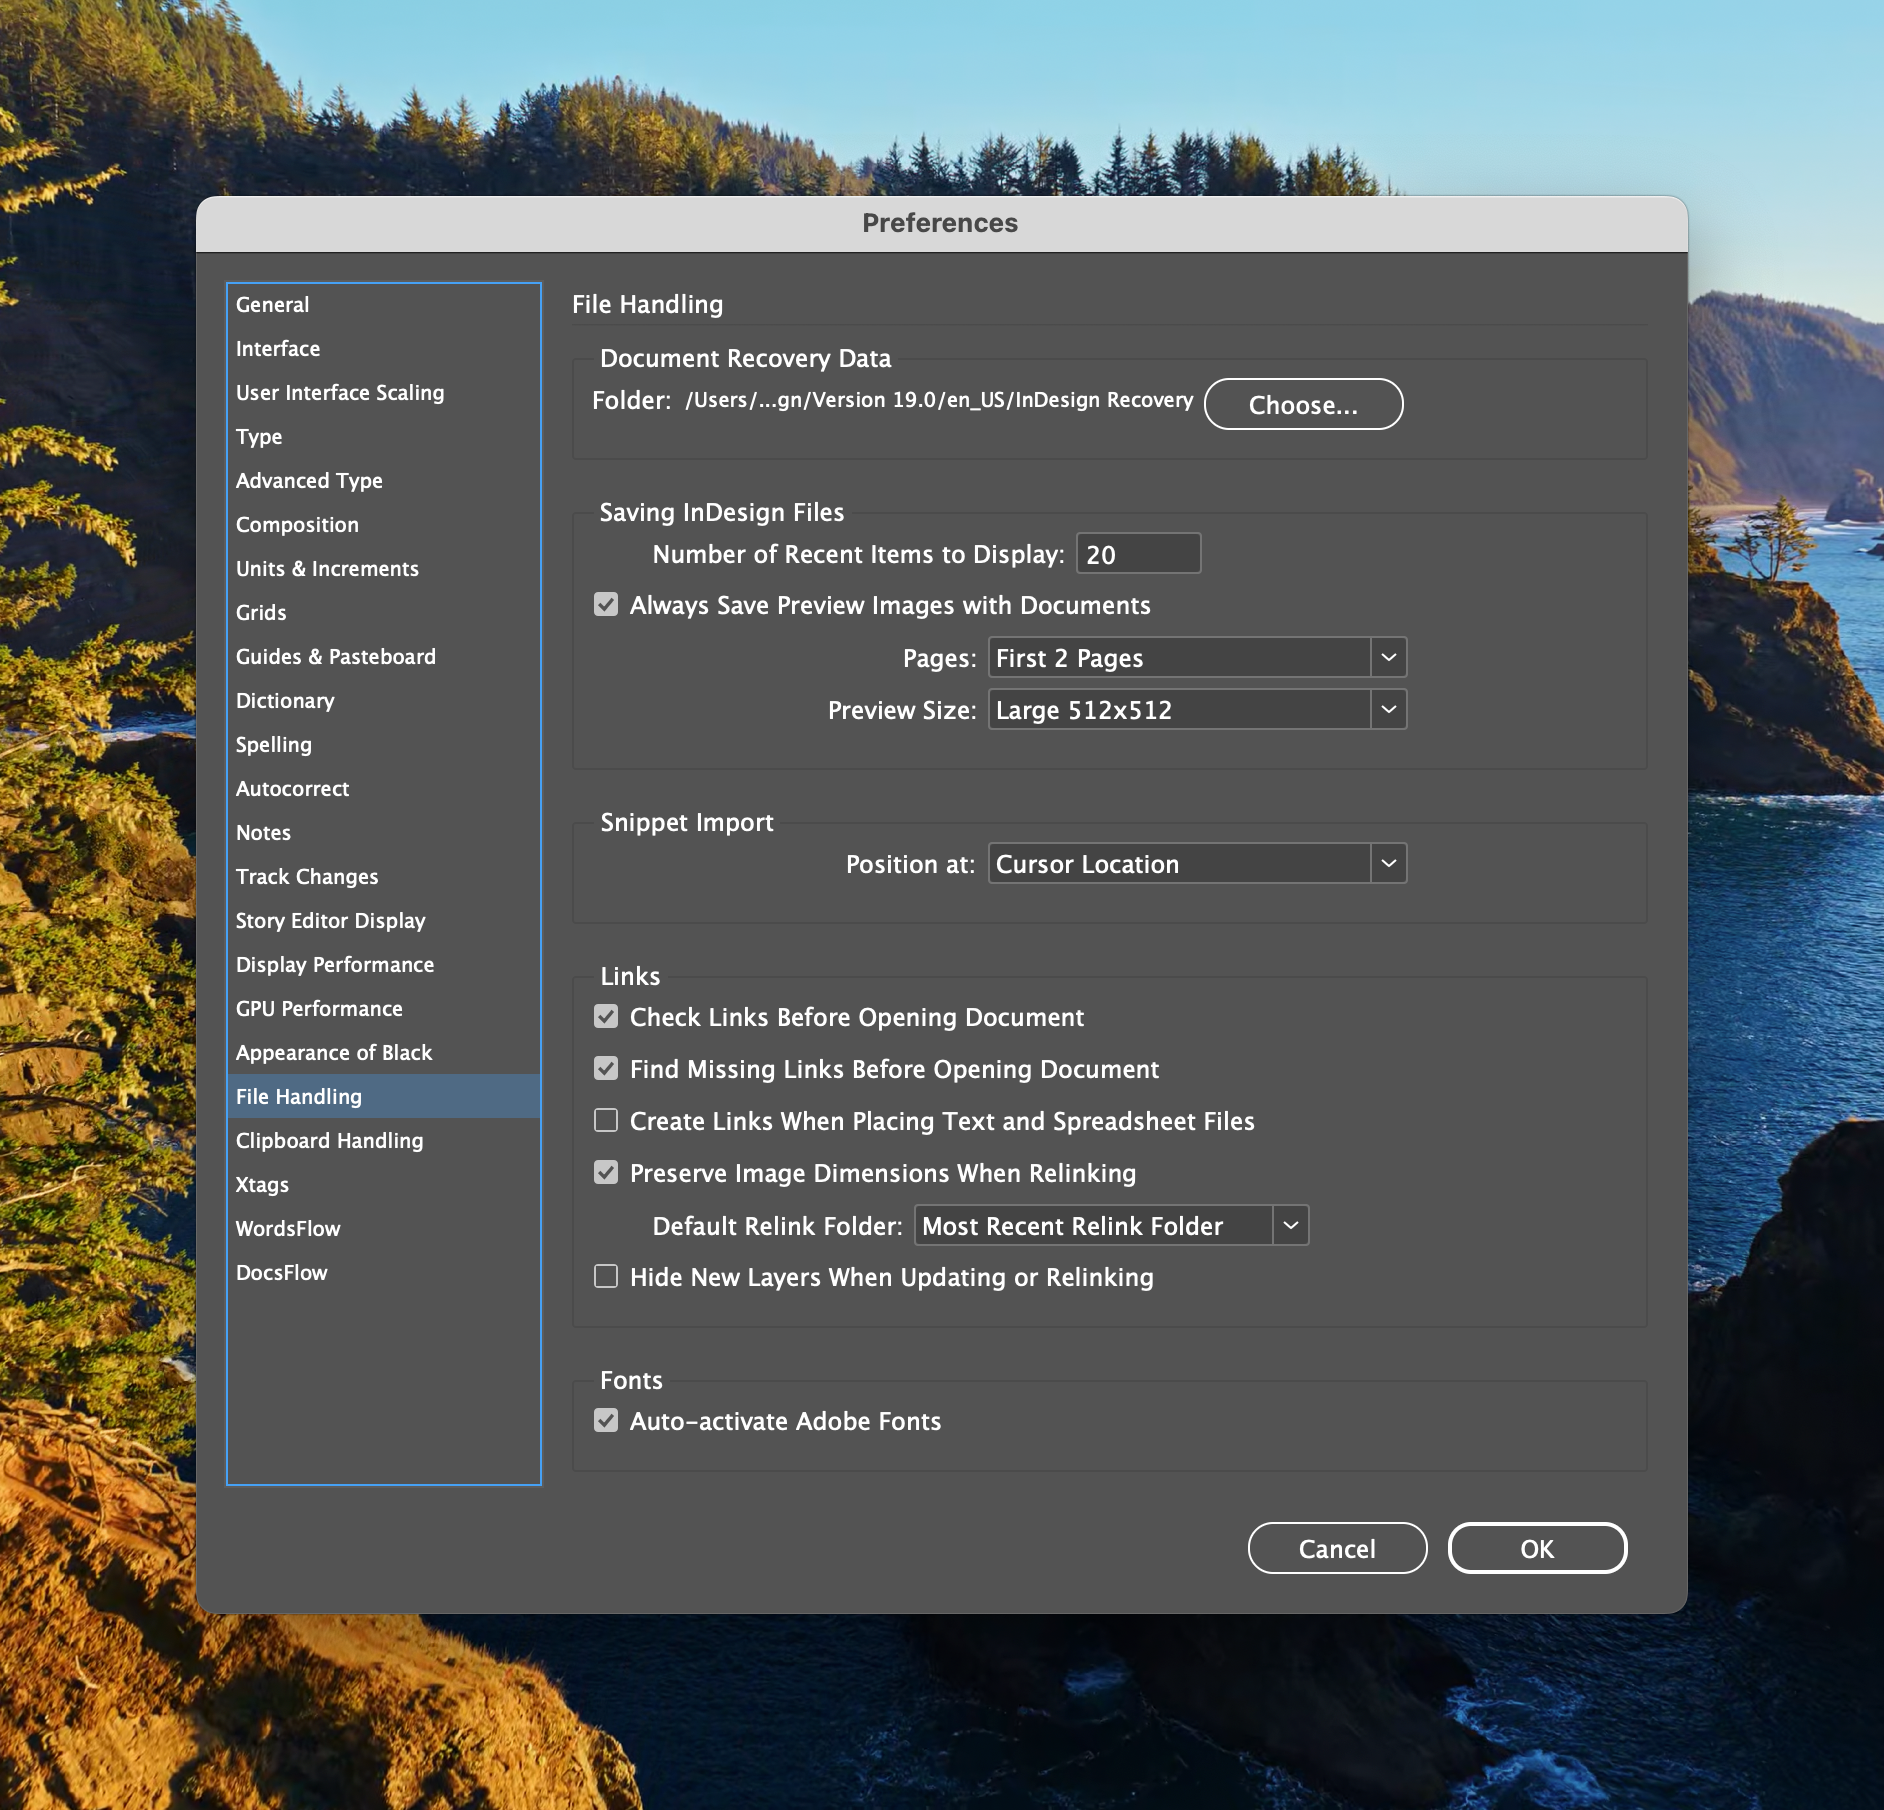
Task: Open the GPU Performance category
Action: pos(319,1009)
